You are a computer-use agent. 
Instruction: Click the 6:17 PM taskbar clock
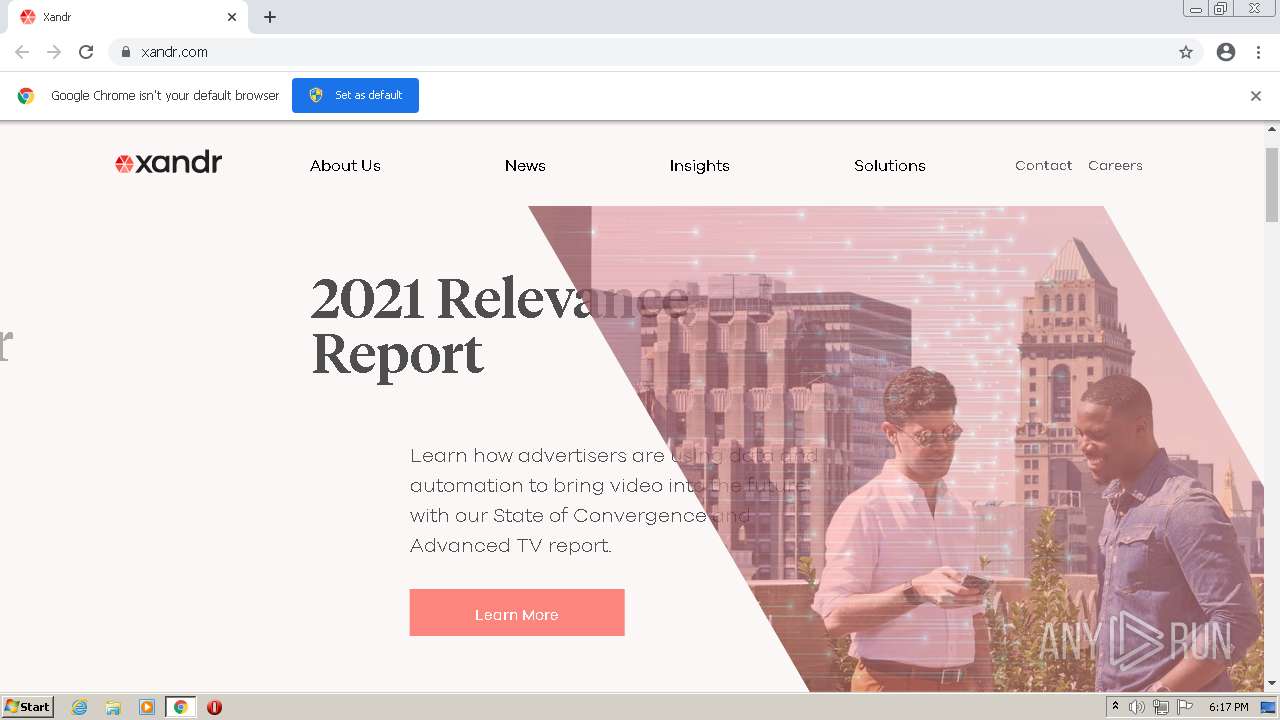[x=1228, y=707]
